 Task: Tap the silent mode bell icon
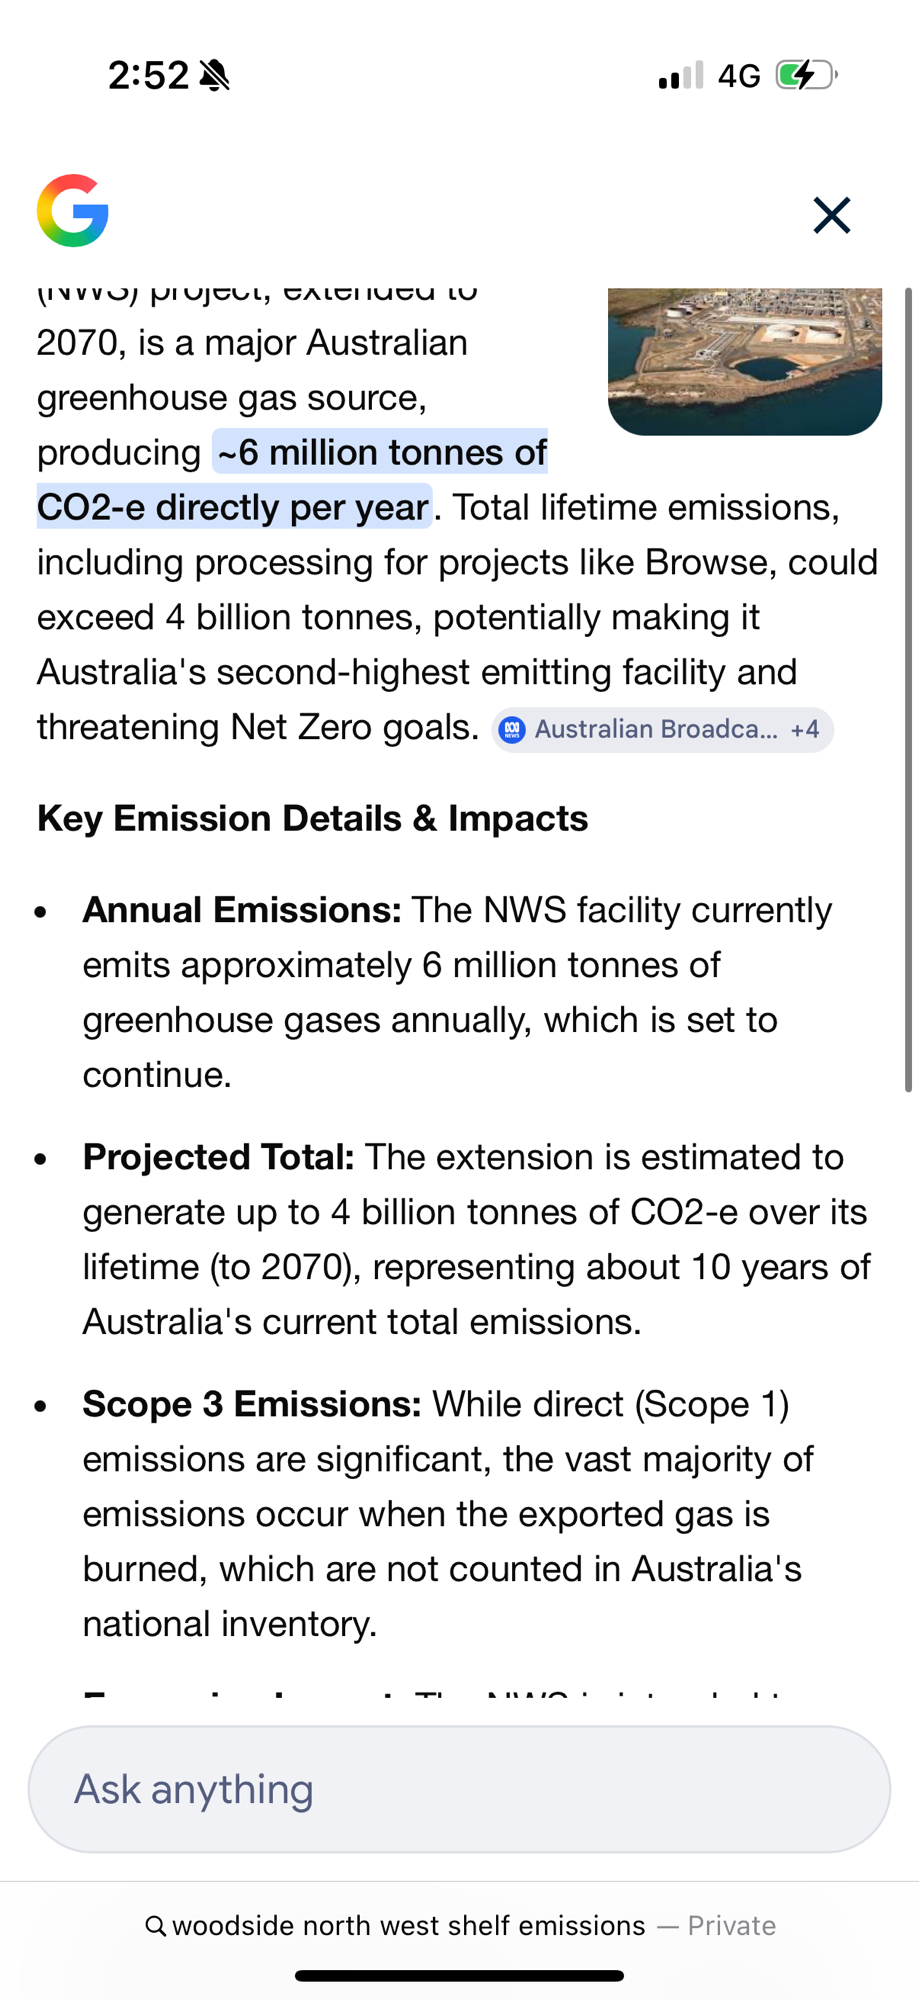click(215, 75)
